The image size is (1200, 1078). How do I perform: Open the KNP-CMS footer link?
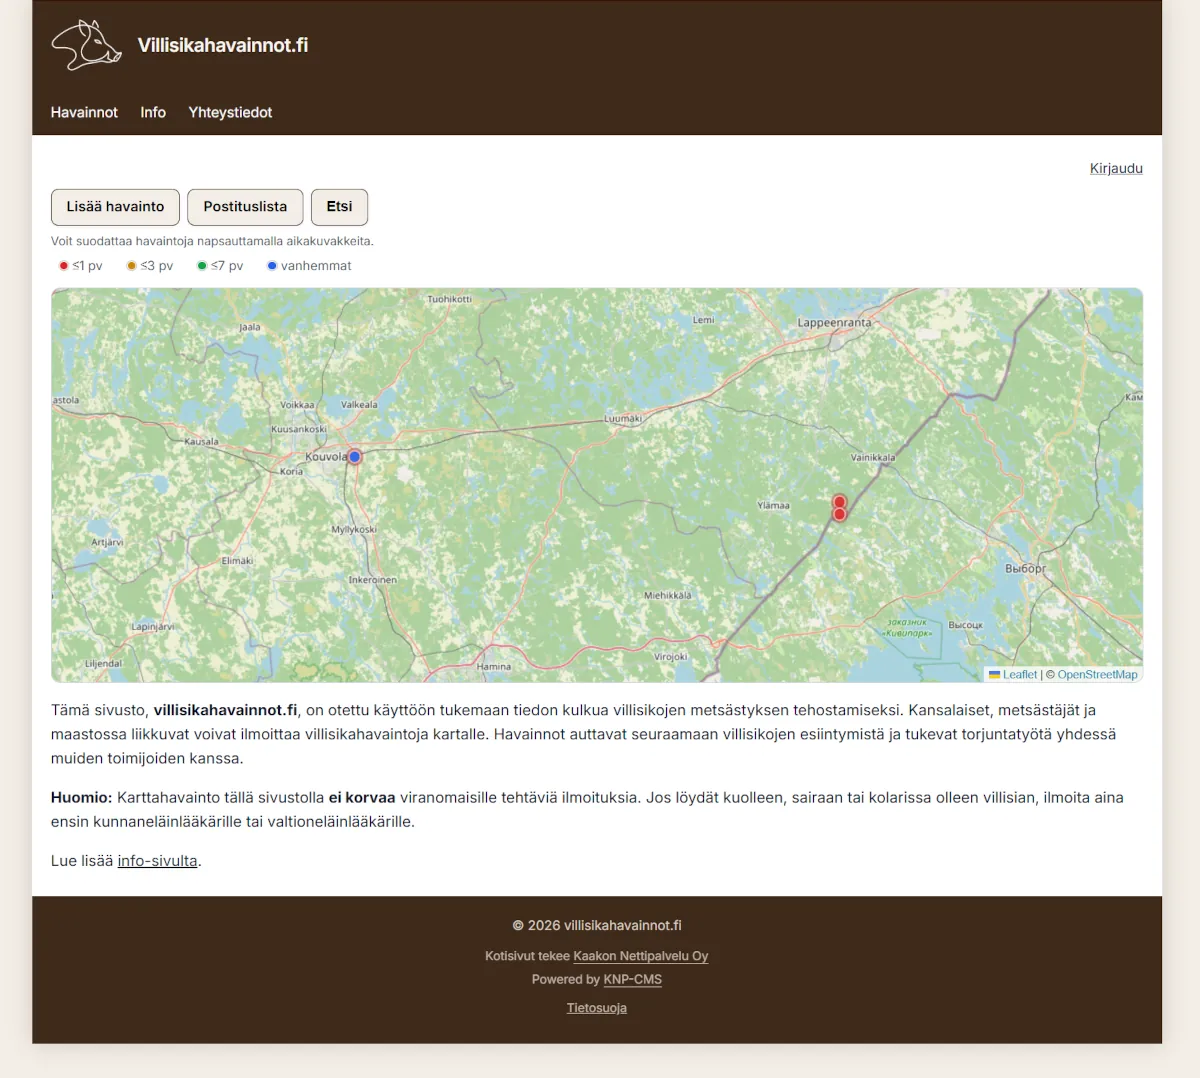(632, 979)
